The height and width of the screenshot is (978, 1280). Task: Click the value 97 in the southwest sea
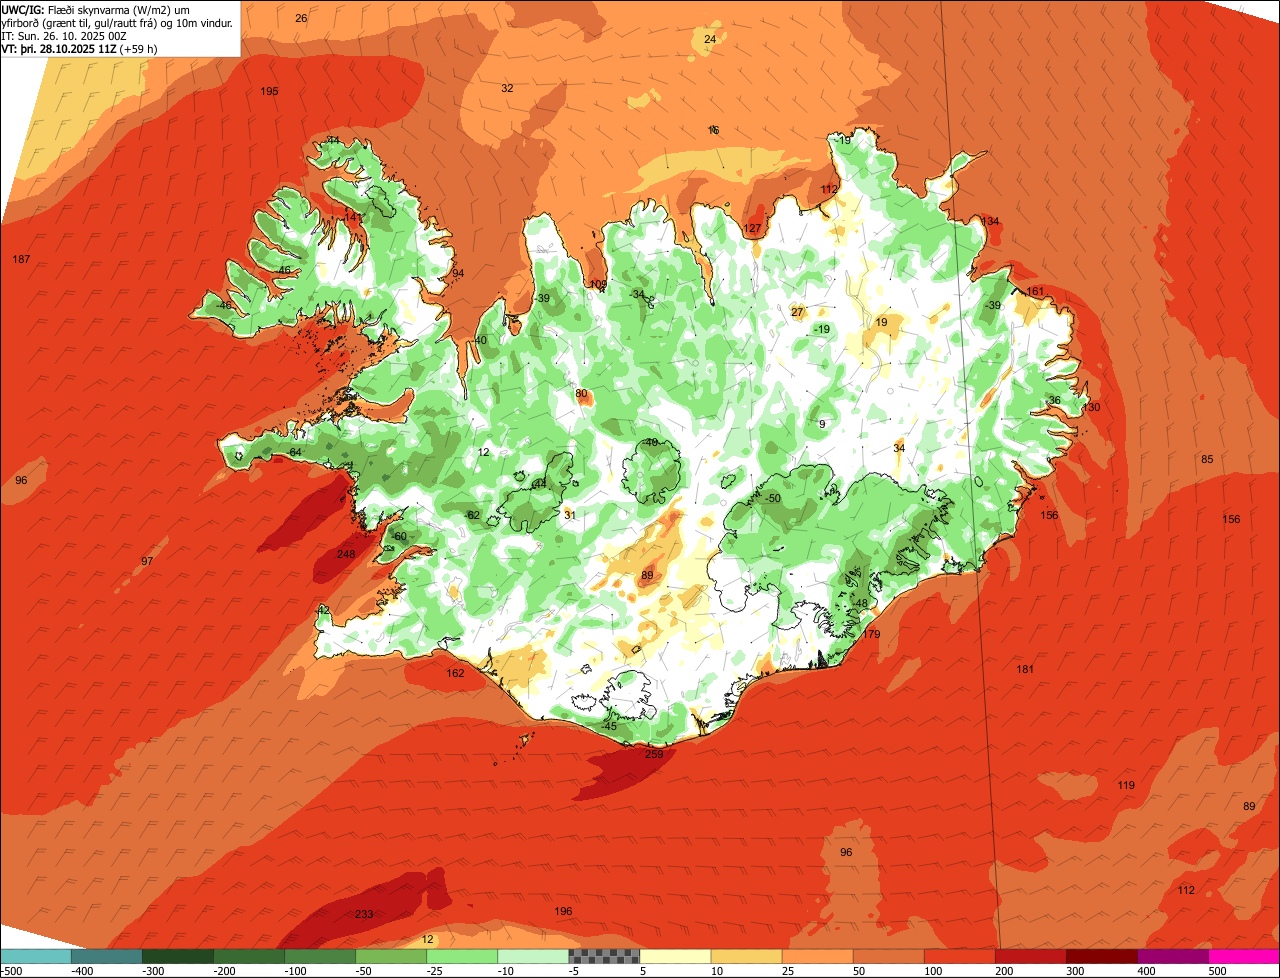point(147,561)
